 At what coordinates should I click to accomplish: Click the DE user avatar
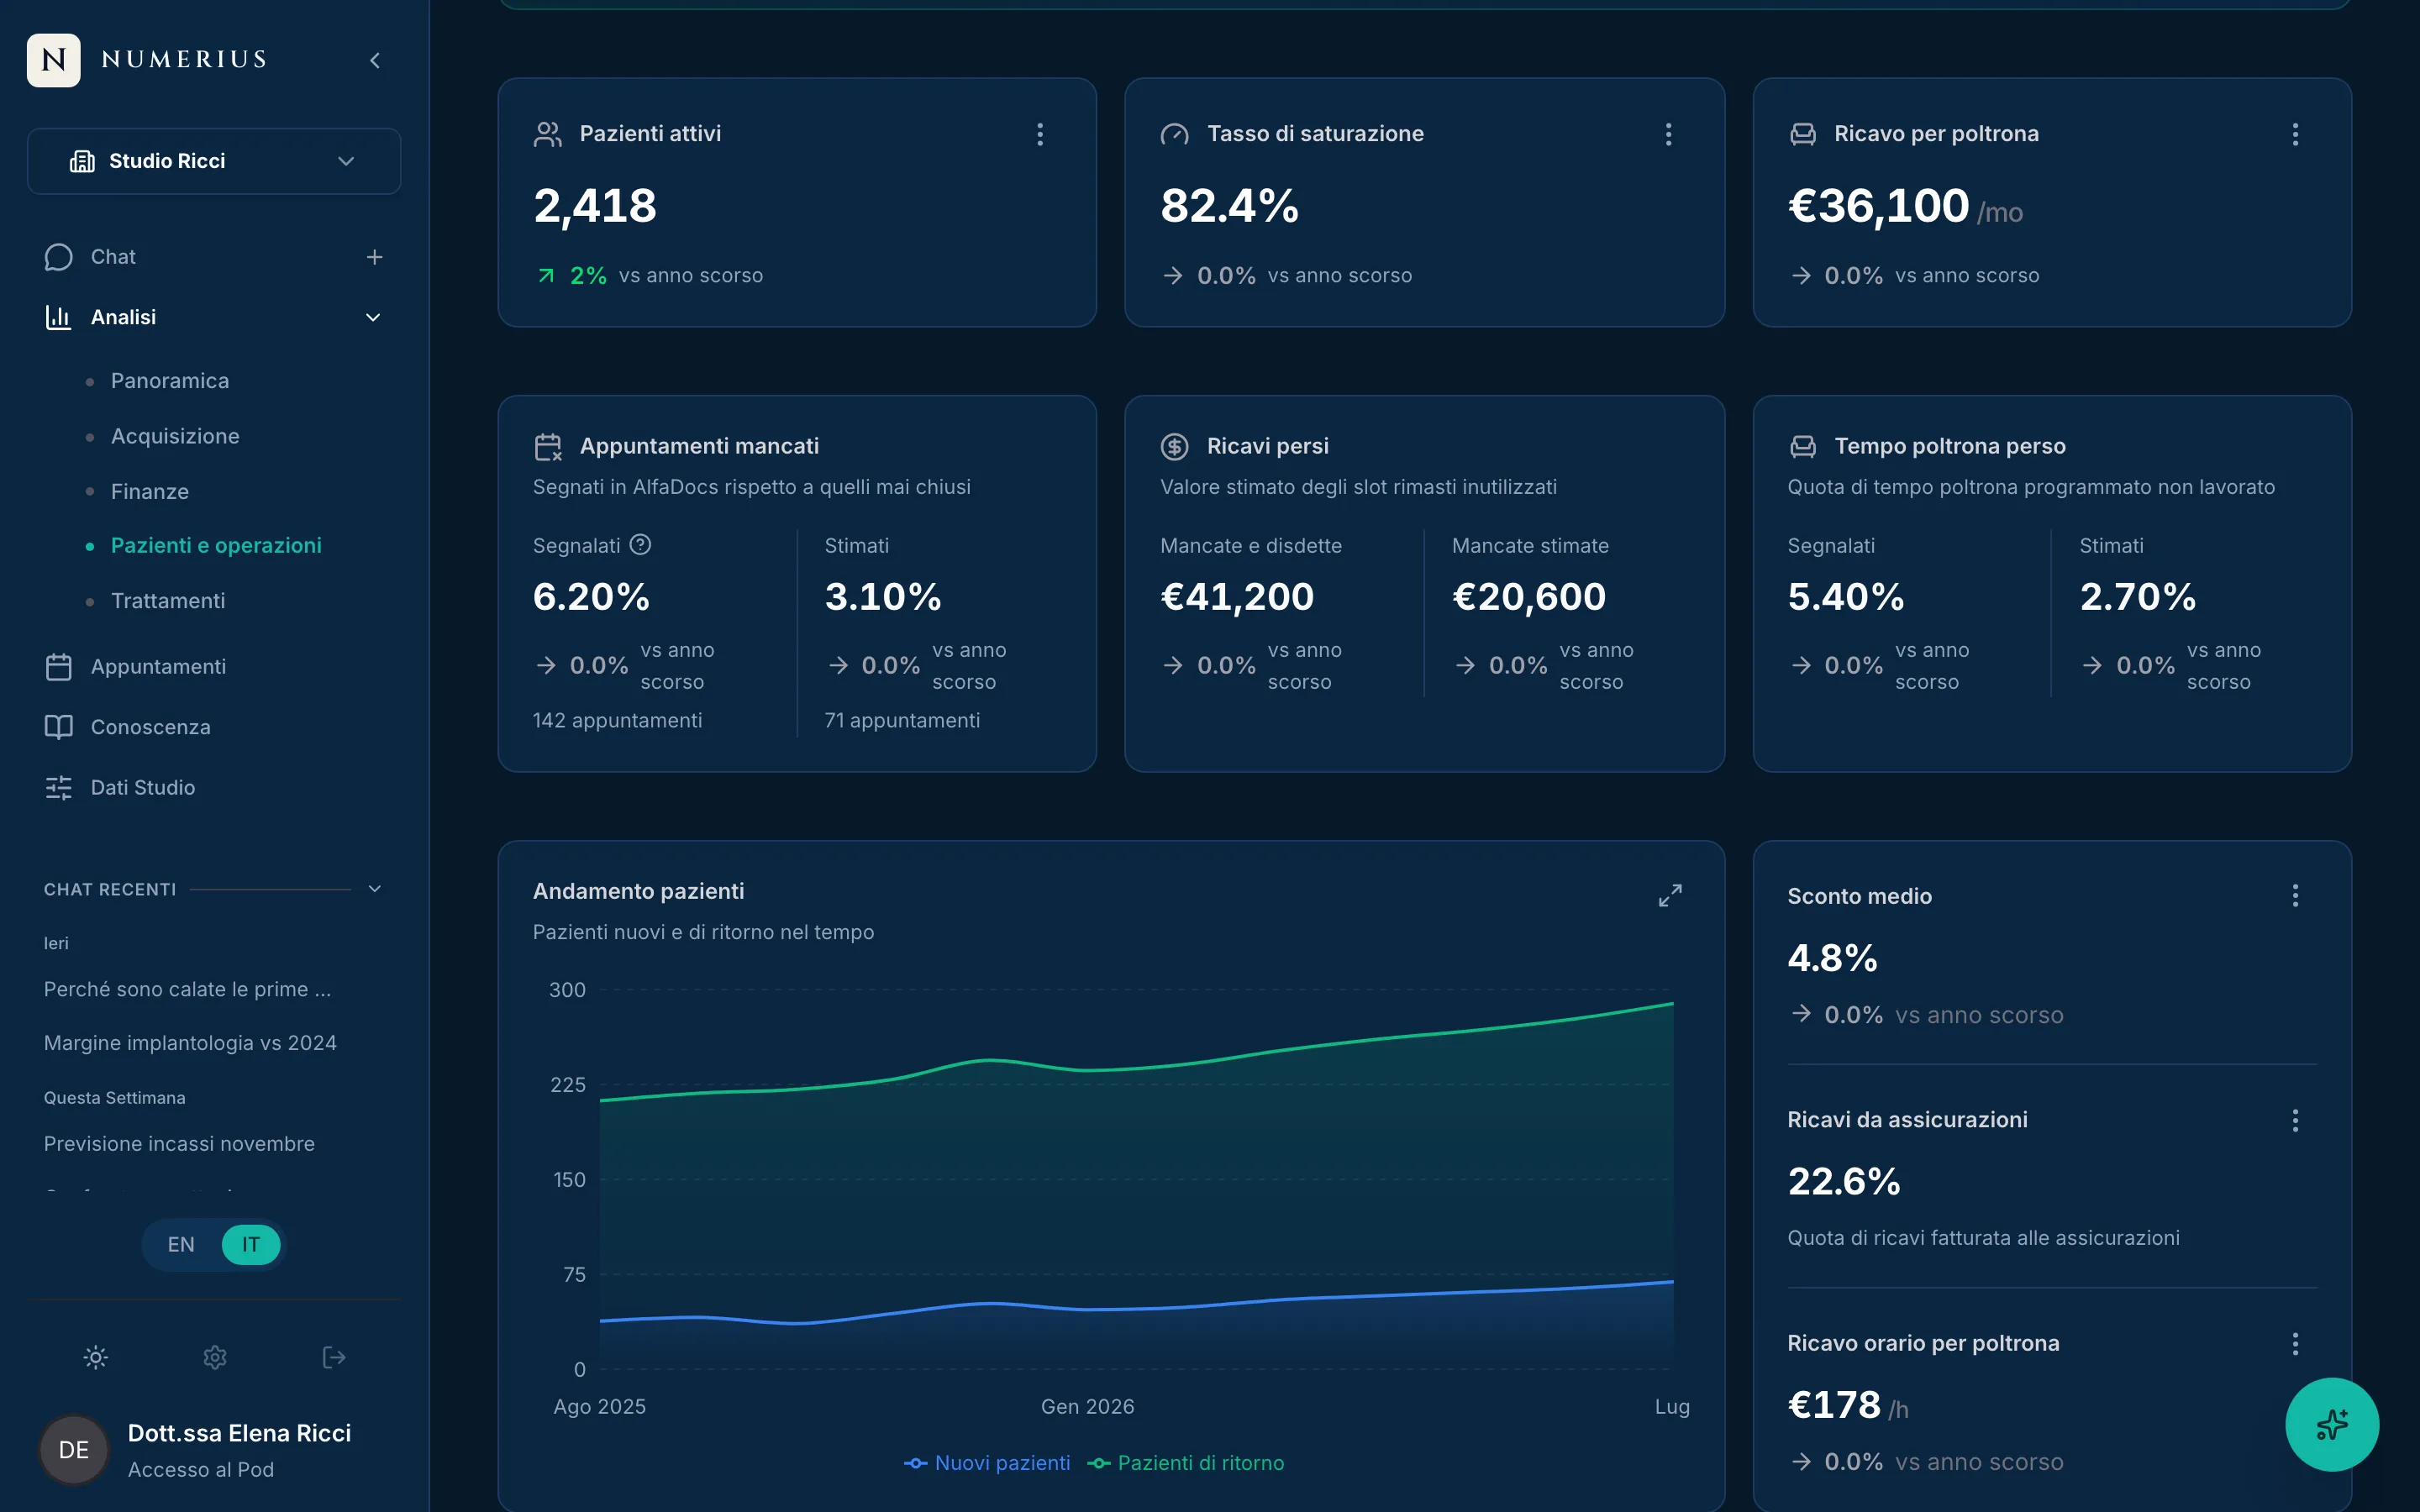73,1450
